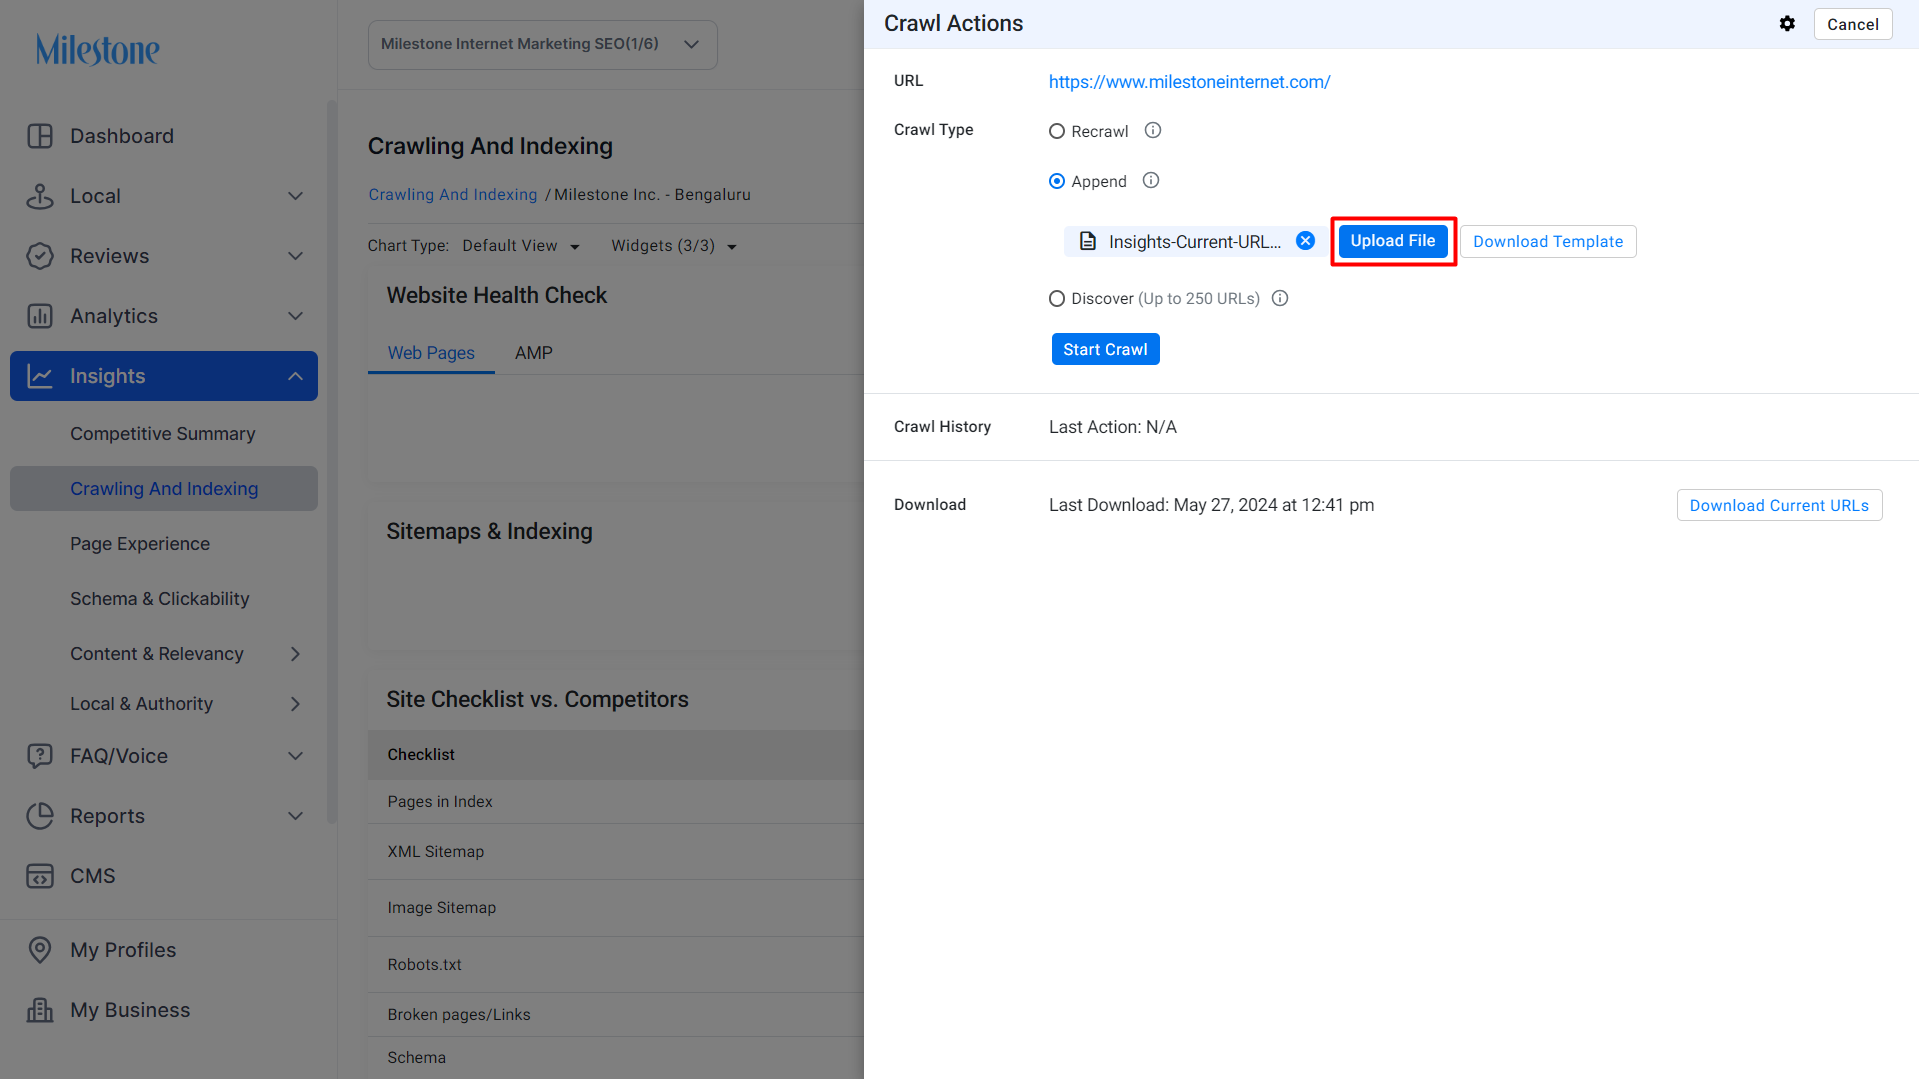The height and width of the screenshot is (1079, 1919).
Task: Click the My Profiles pin icon
Action: pos(40,950)
